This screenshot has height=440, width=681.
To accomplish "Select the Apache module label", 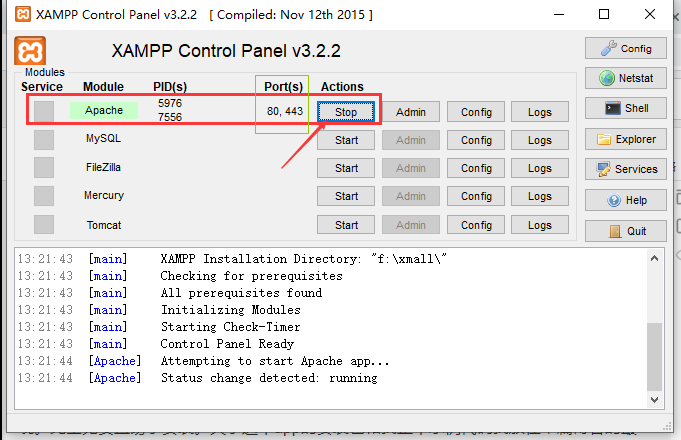I will click(104, 110).
